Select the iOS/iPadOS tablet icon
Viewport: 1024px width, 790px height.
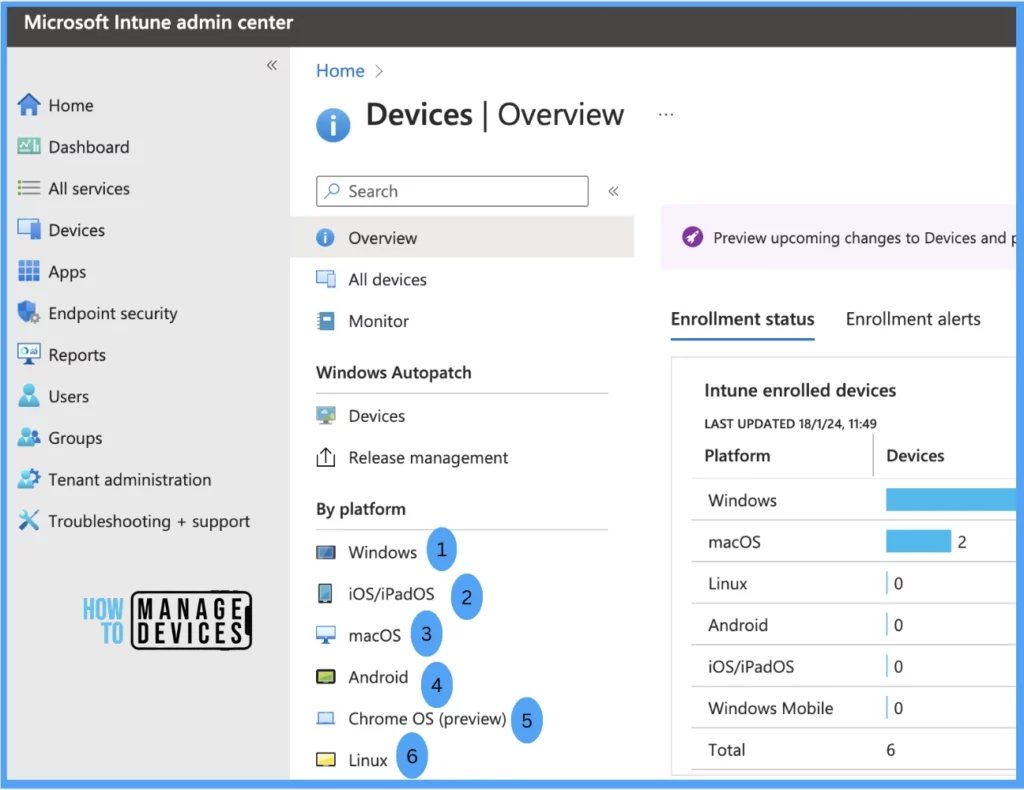click(325, 593)
